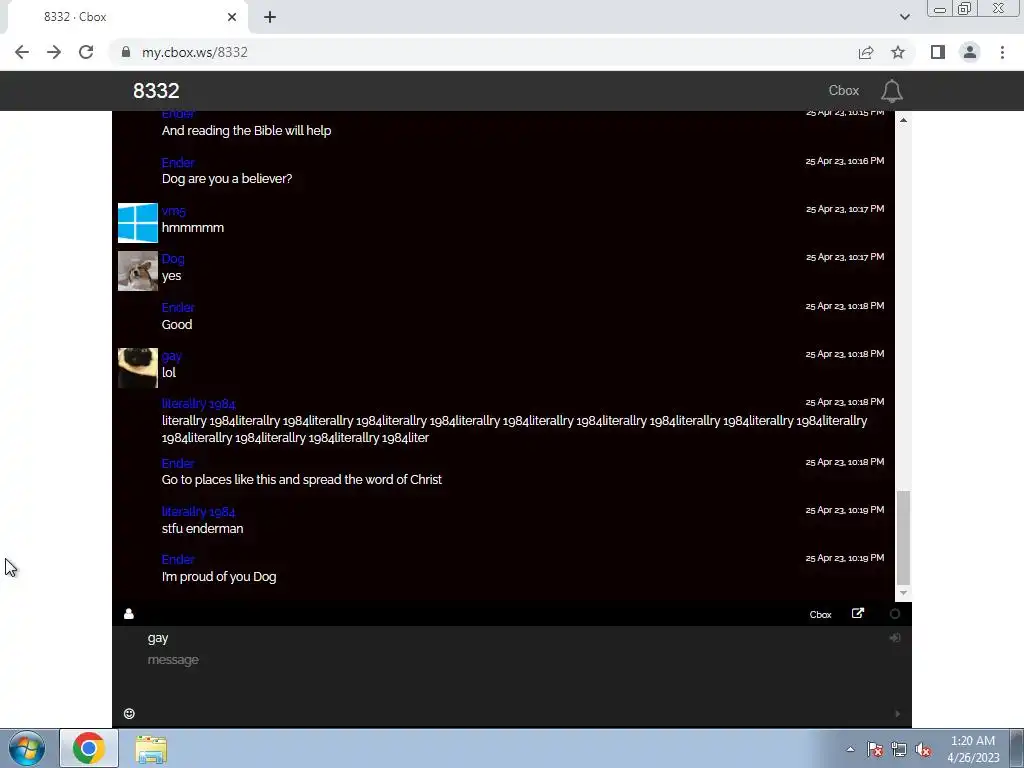The width and height of the screenshot is (1024, 768).
Task: Click the message 'I'm proud of you Dog'
Action: point(219,577)
